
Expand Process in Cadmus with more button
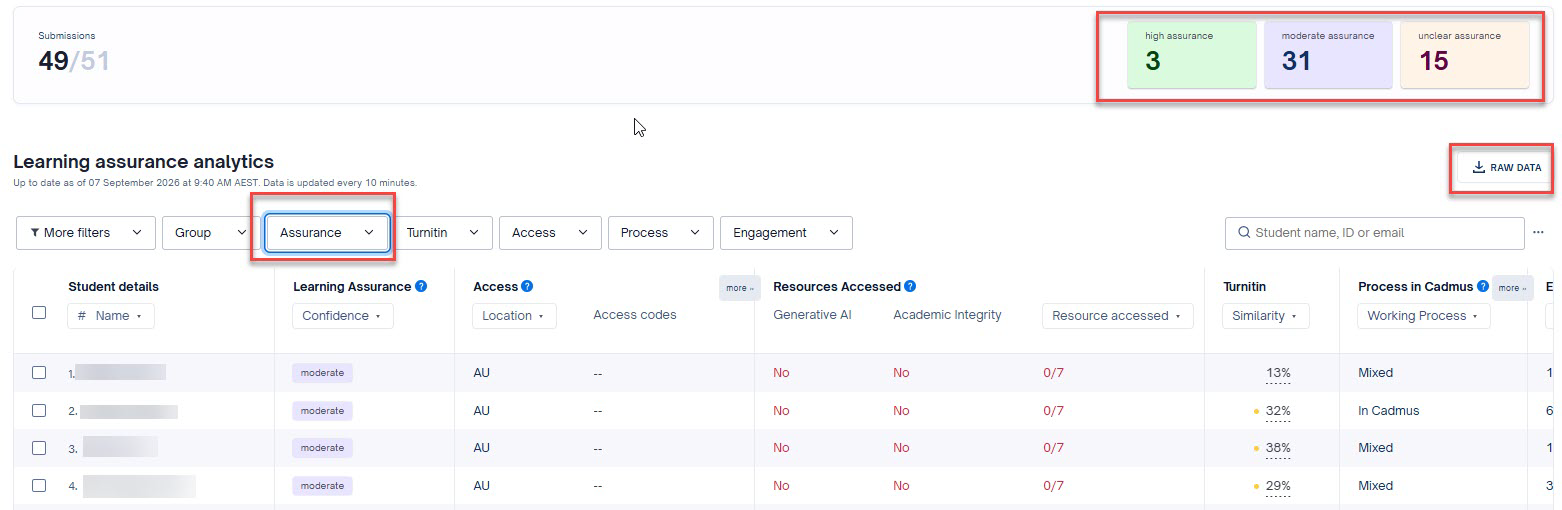click(1512, 288)
